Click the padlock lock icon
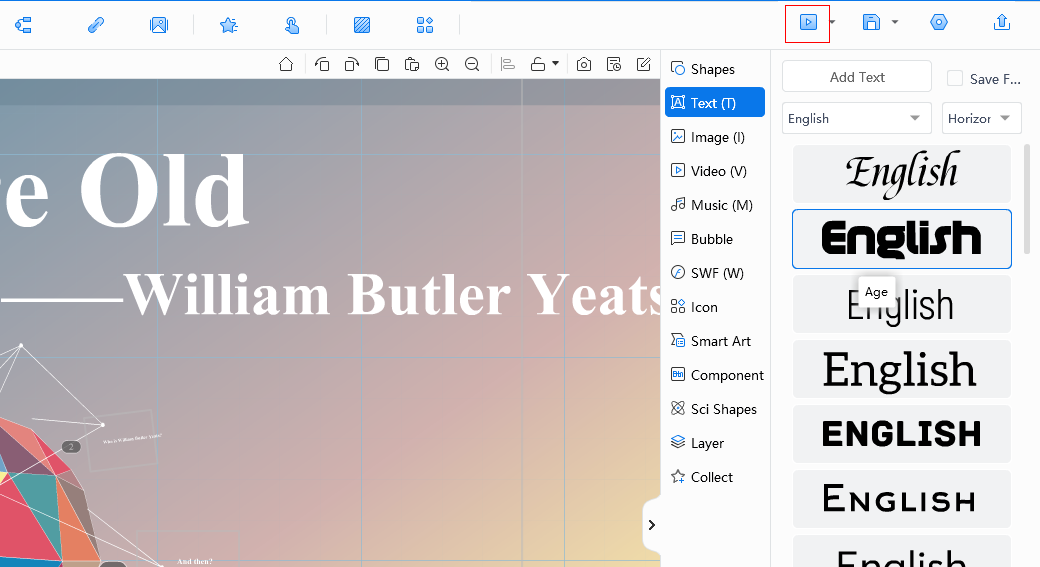Viewport: 1040px width, 567px height. [x=538, y=64]
